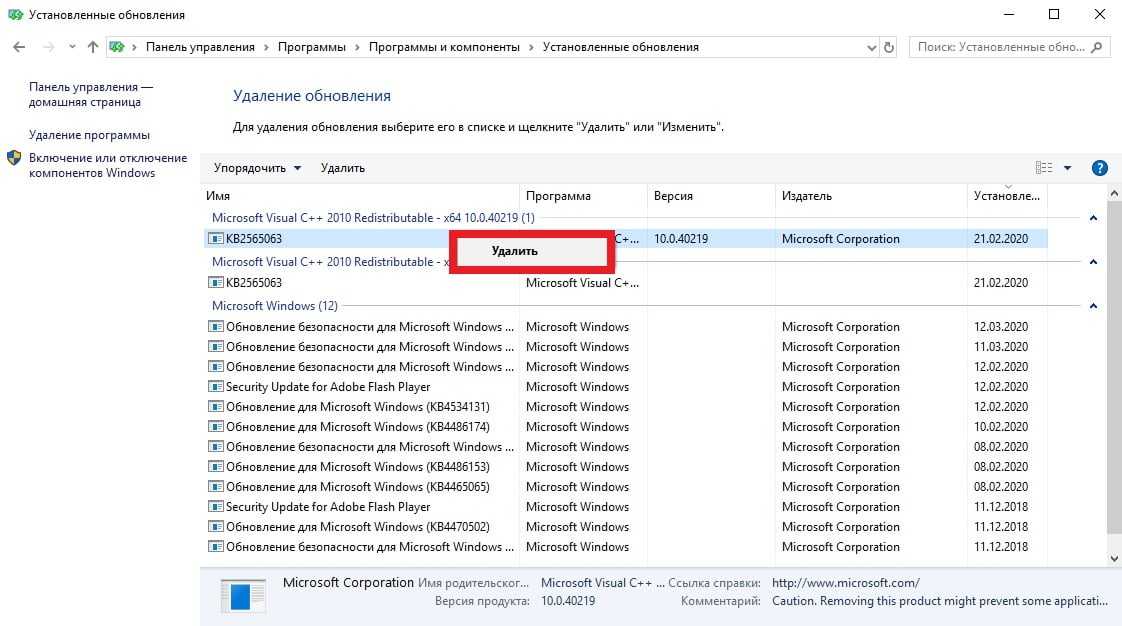The image size is (1122, 626).
Task: Click the update icon next to KB4534131
Action: coord(215,407)
